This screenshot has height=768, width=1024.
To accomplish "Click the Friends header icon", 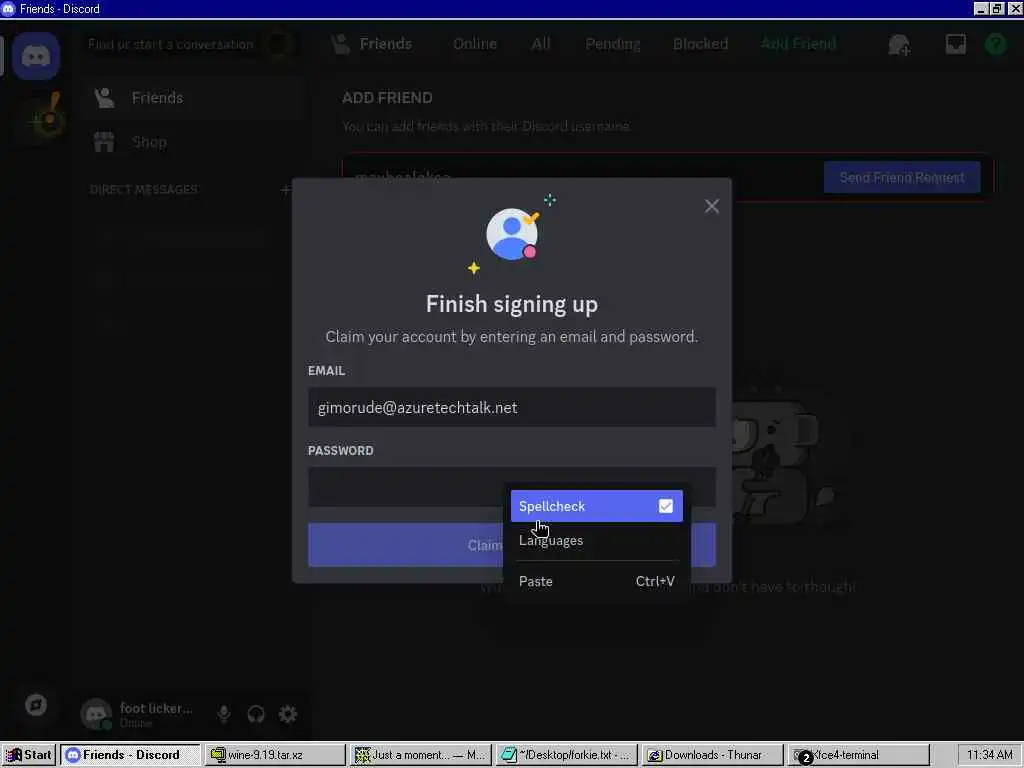I will tap(340, 44).
